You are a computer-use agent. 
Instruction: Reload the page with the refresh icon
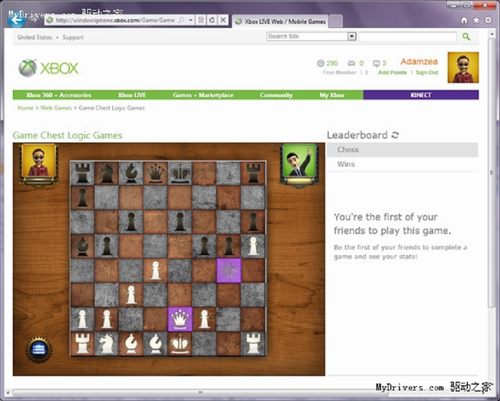click(212, 20)
